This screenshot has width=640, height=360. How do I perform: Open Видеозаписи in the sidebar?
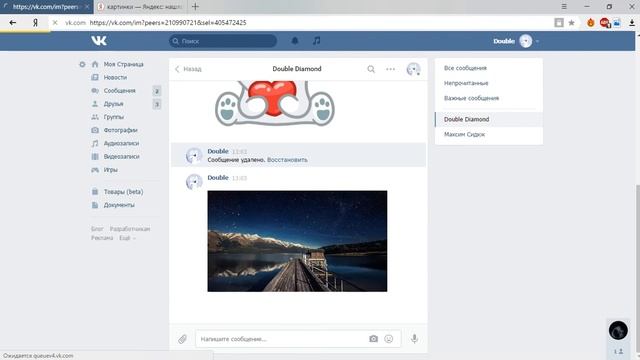tap(121, 156)
